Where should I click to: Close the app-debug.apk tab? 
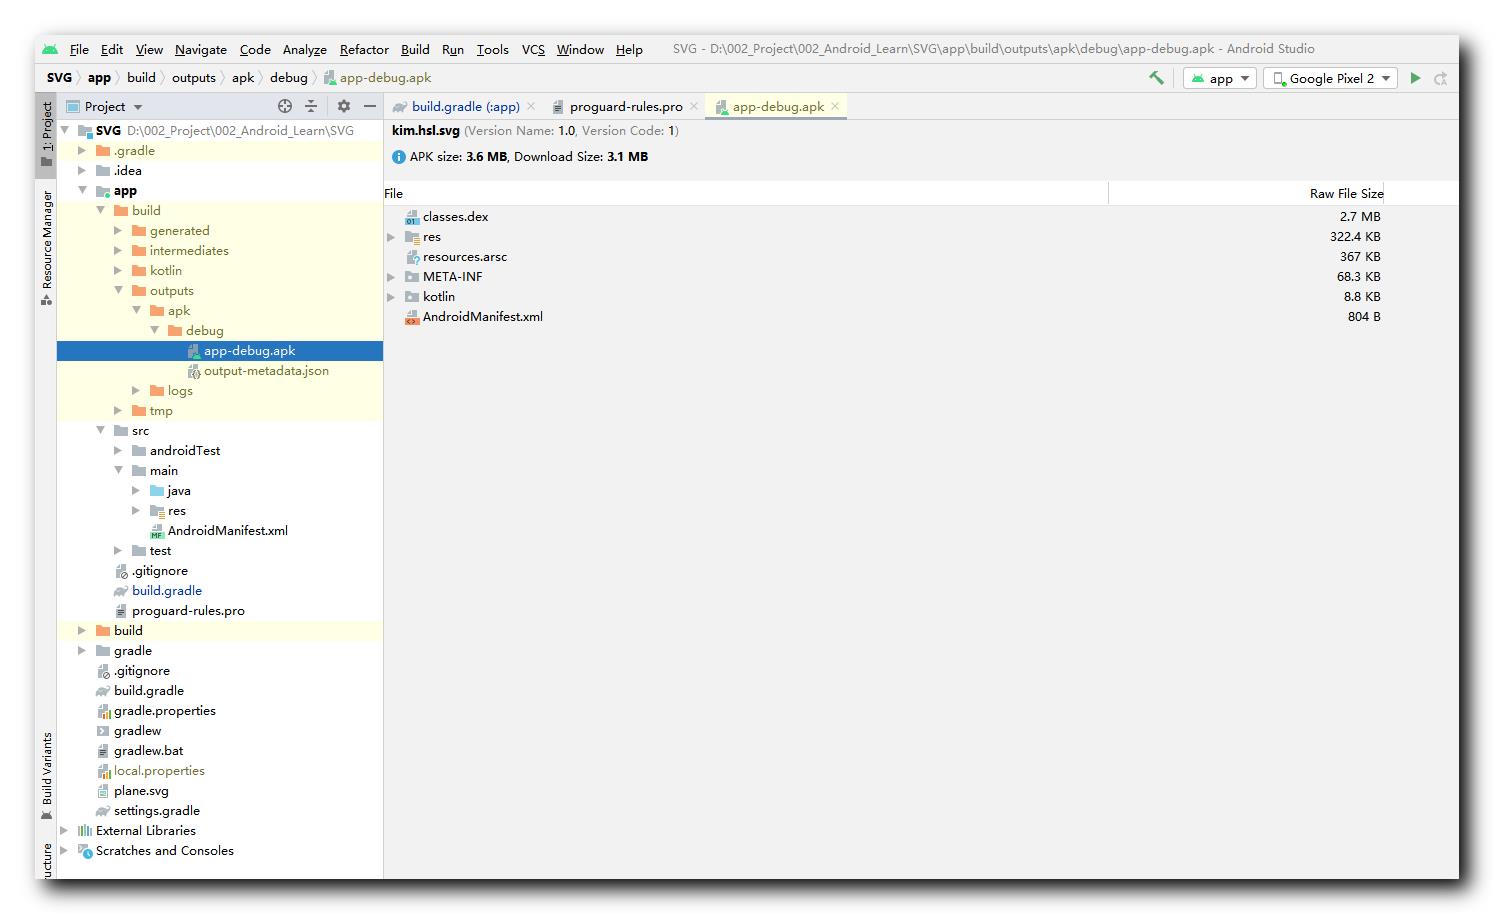tap(835, 106)
